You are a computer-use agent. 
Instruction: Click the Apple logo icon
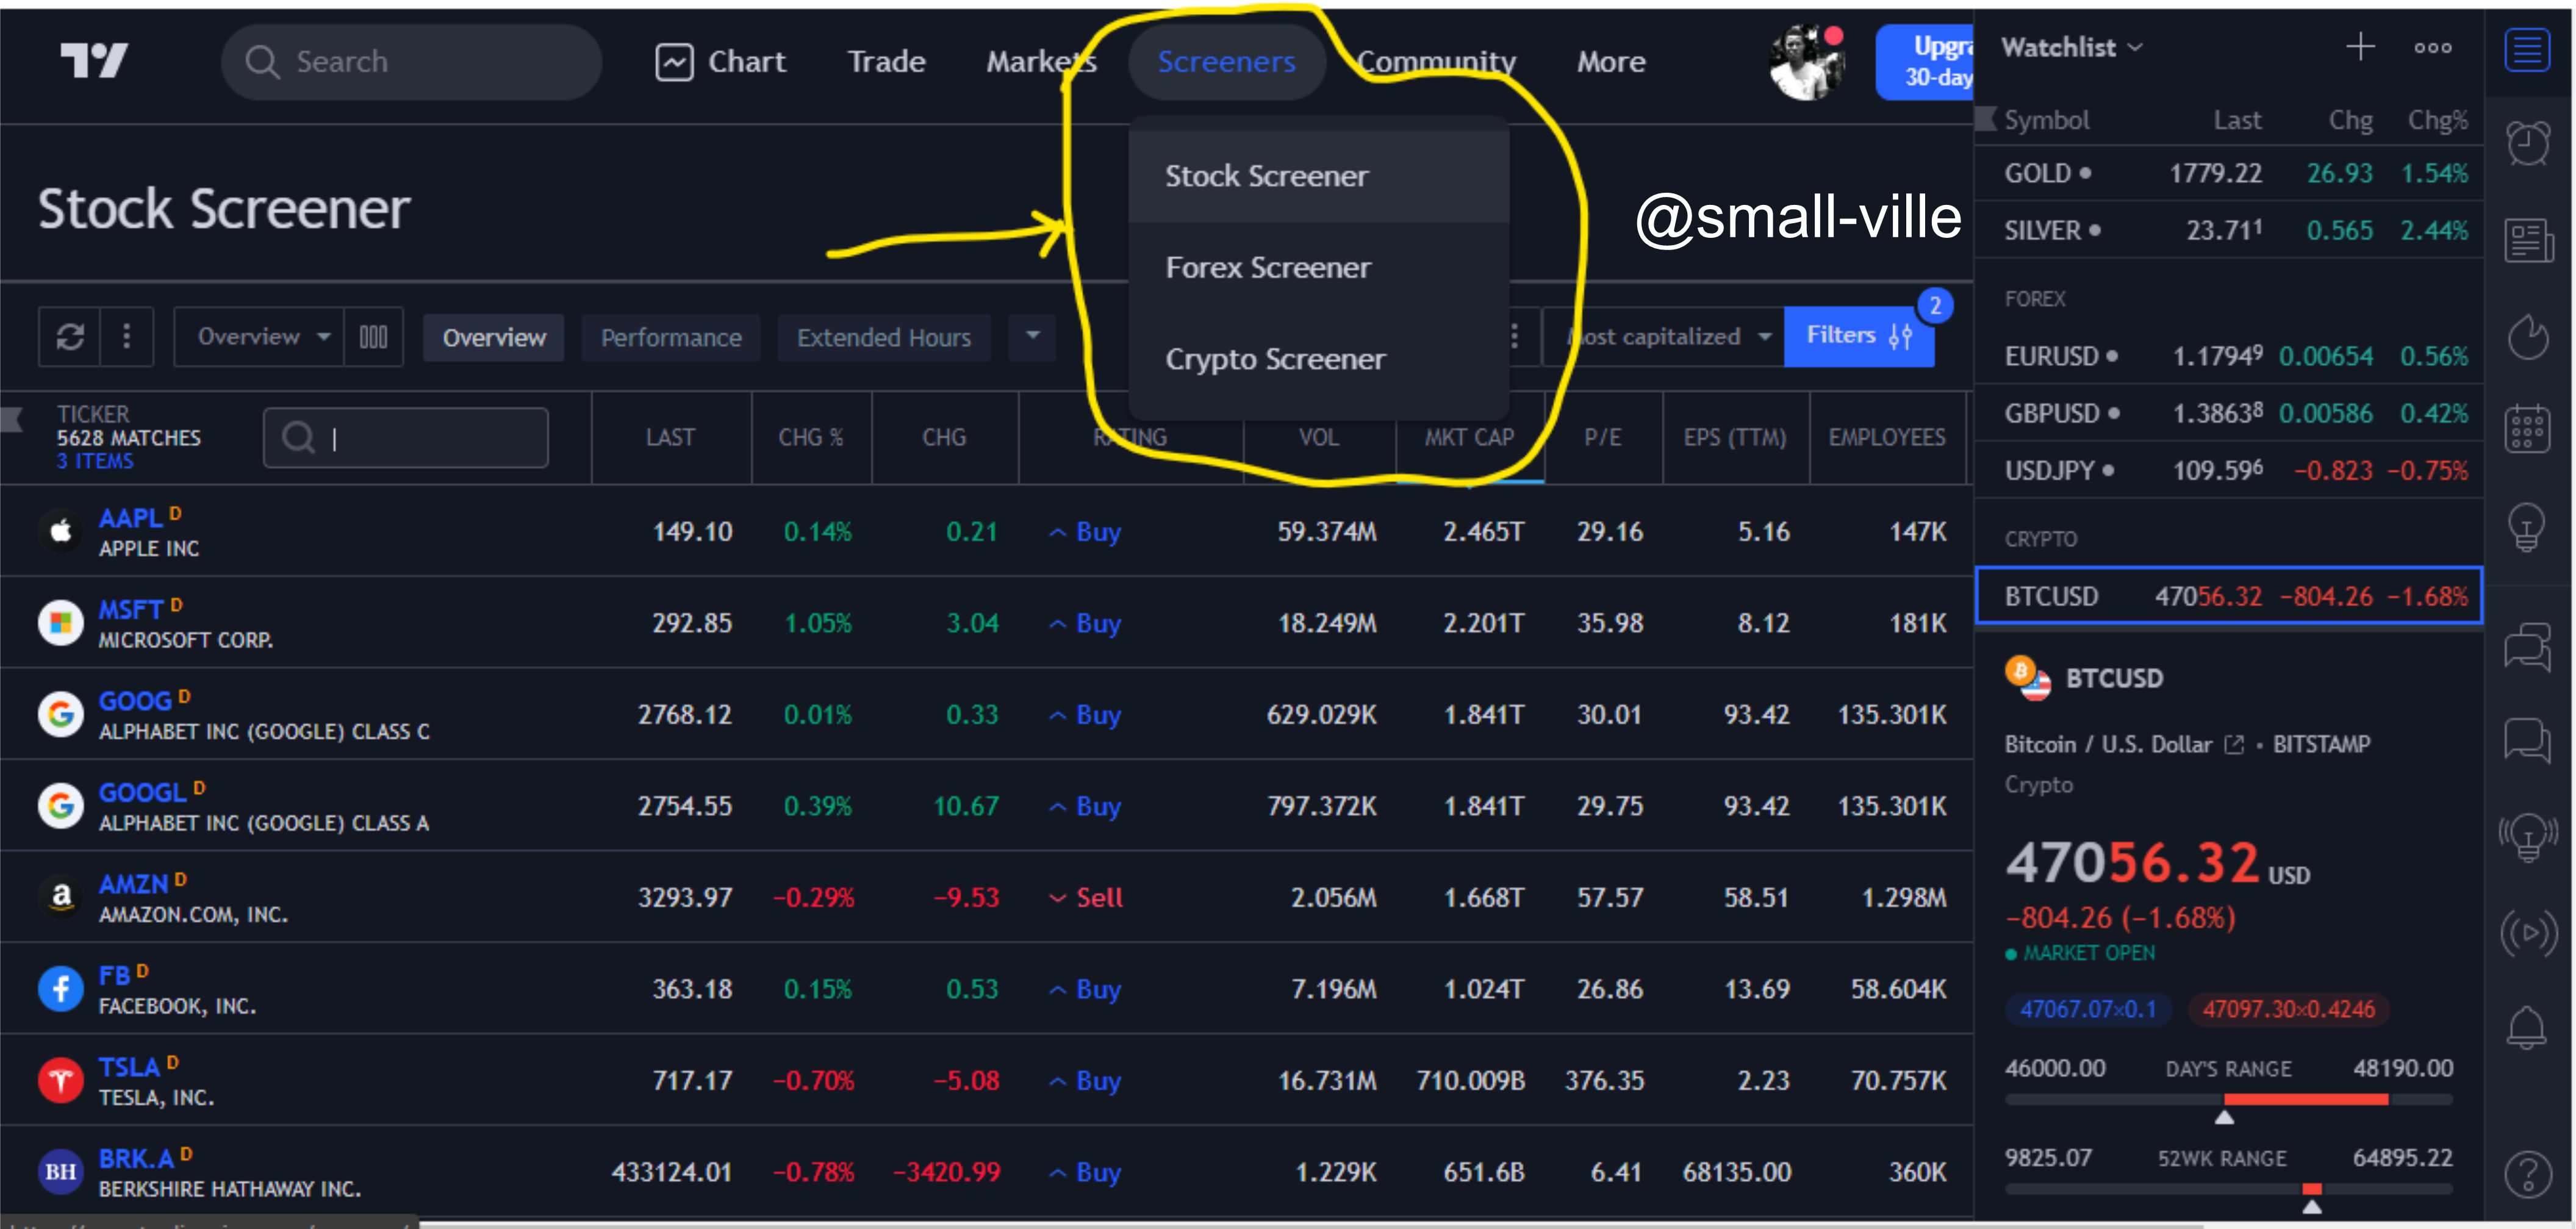(61, 530)
